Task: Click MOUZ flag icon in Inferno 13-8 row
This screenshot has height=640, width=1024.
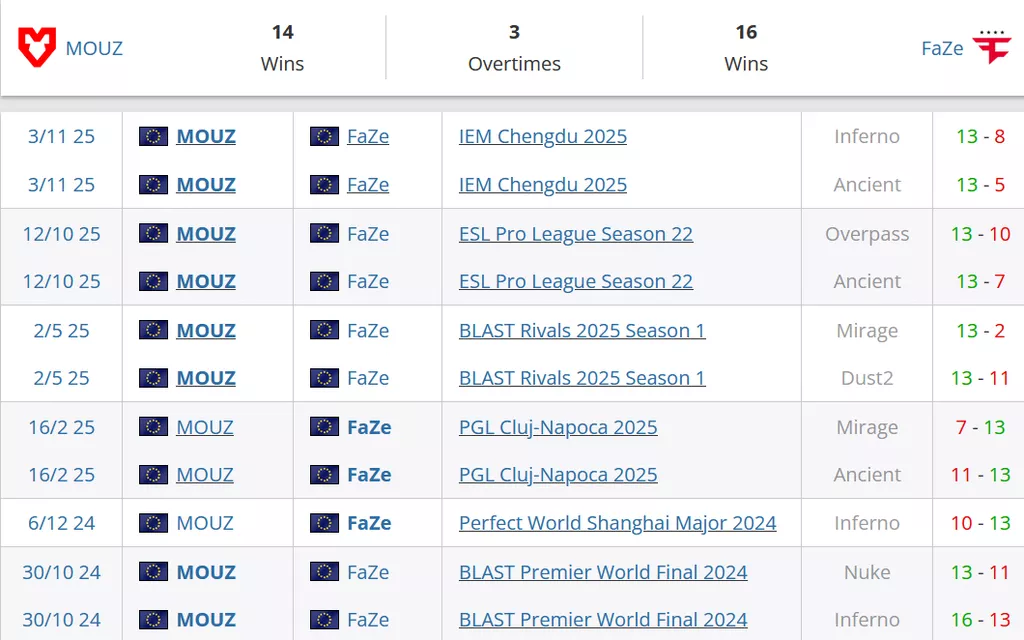Action: [153, 136]
